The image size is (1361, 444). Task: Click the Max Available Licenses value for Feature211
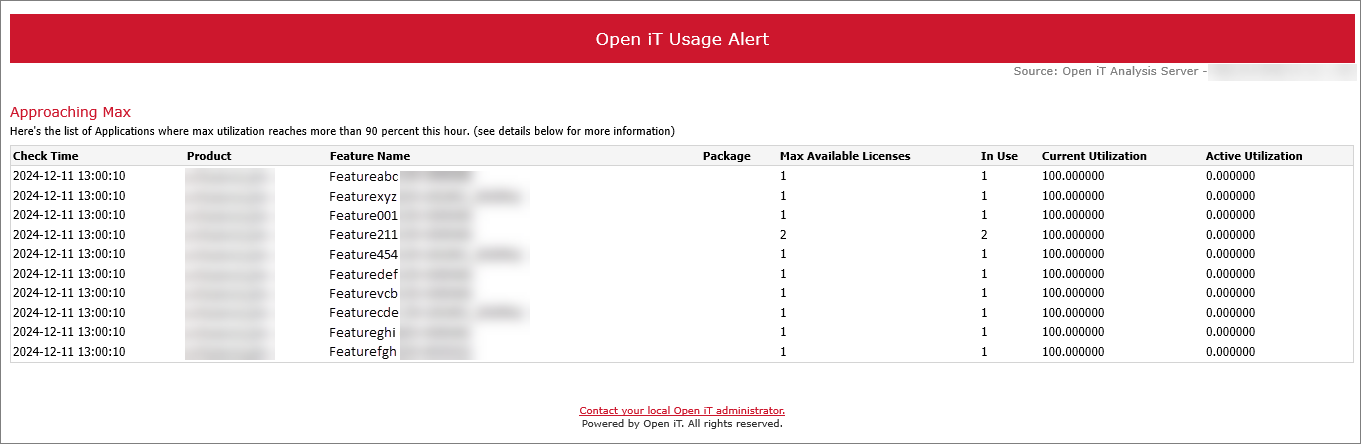click(x=783, y=235)
